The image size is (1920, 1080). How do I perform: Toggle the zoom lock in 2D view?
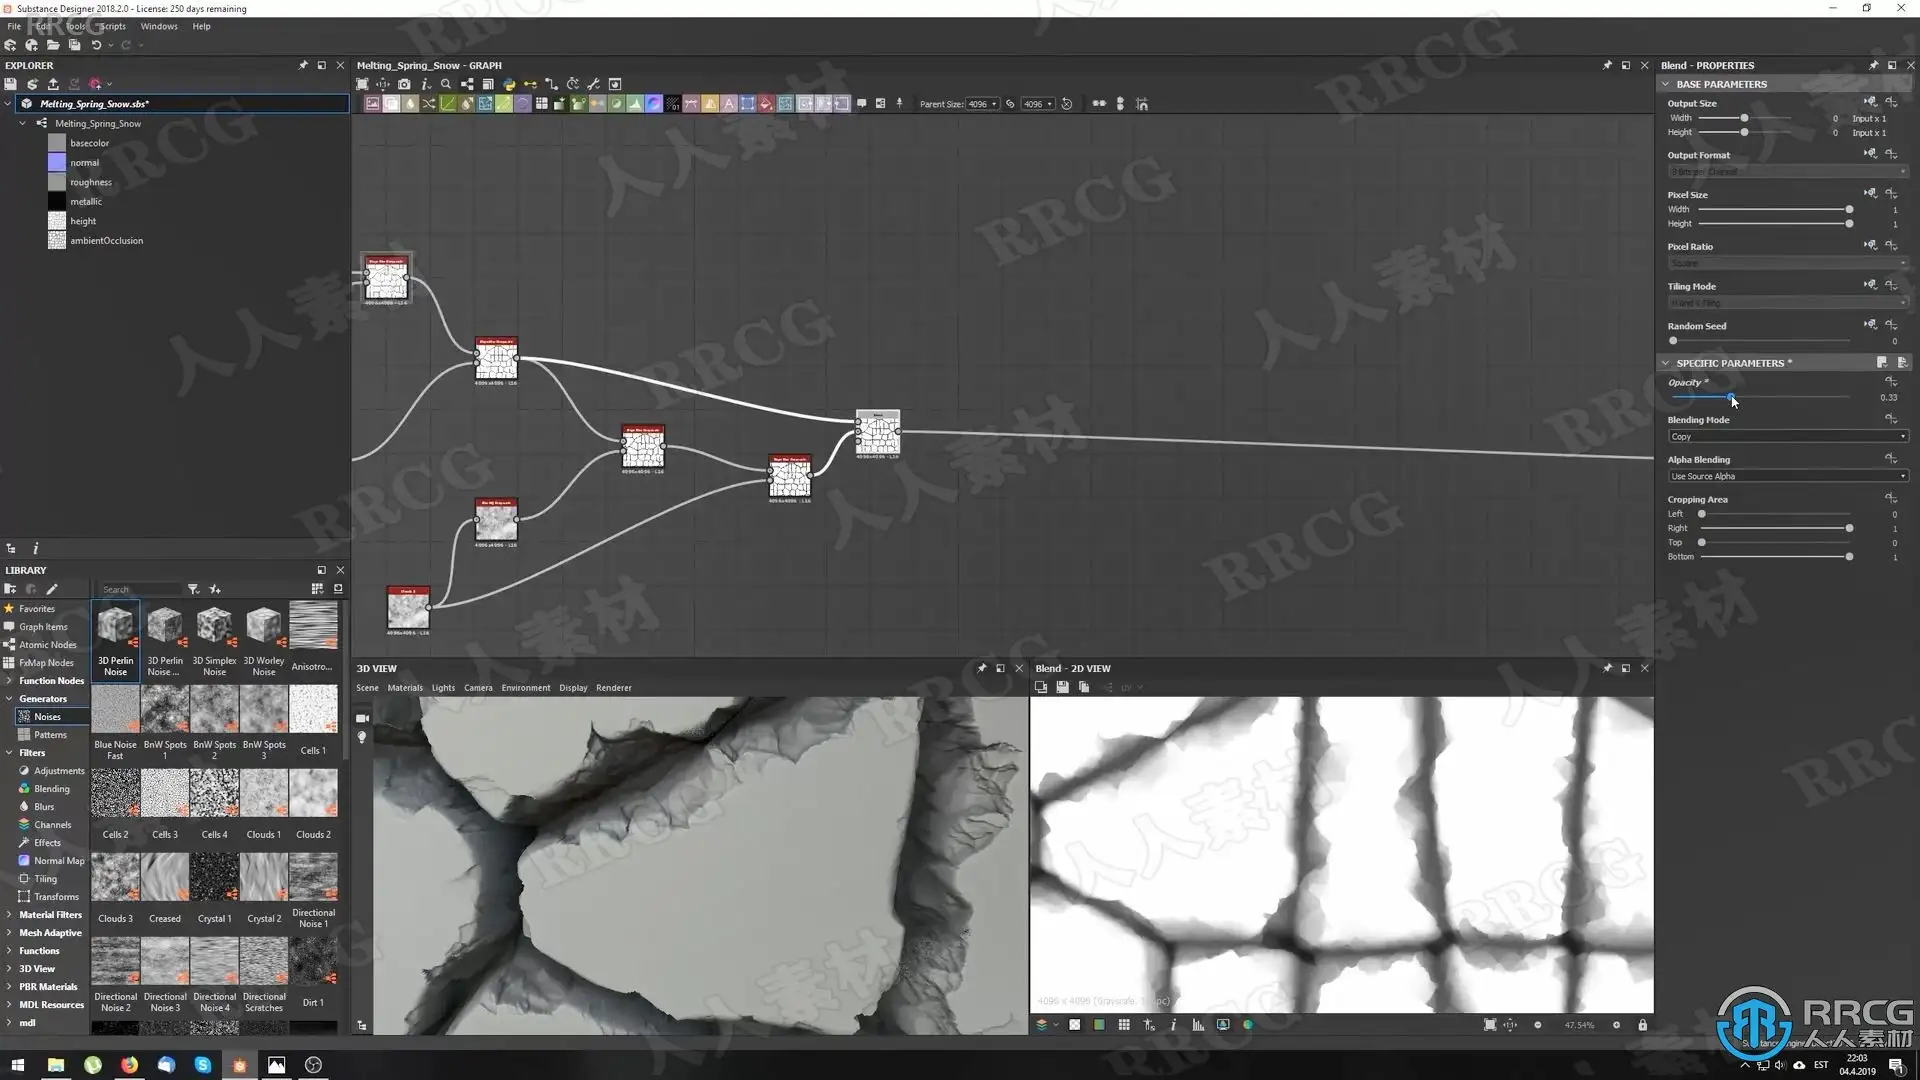(1642, 1025)
